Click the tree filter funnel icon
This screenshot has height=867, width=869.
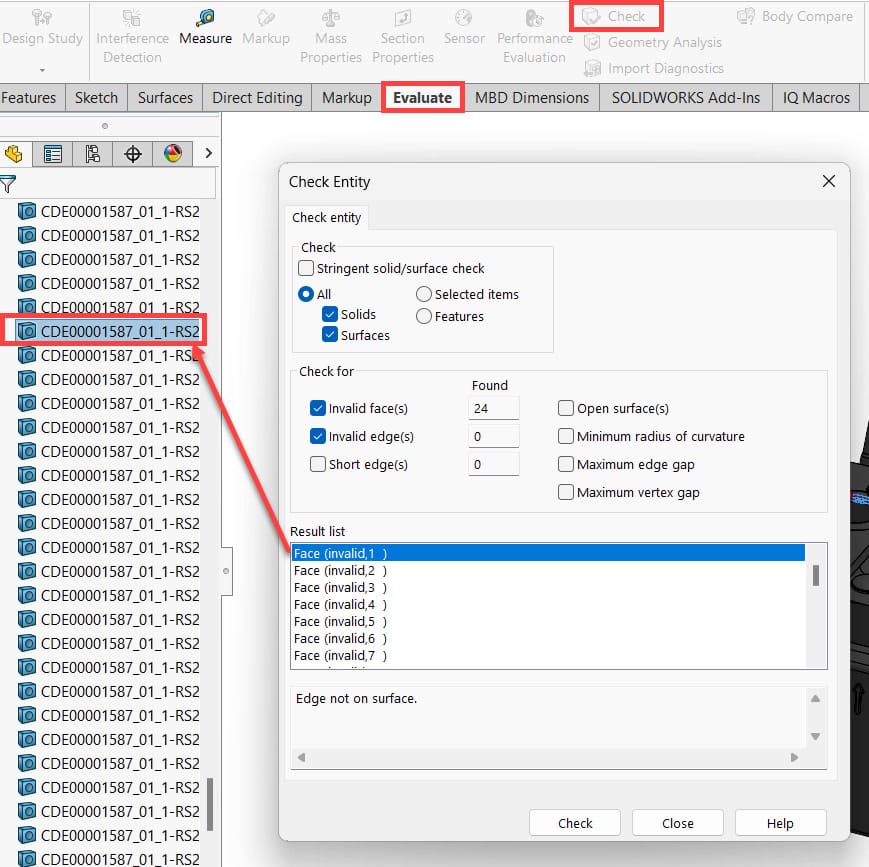click(x=8, y=184)
